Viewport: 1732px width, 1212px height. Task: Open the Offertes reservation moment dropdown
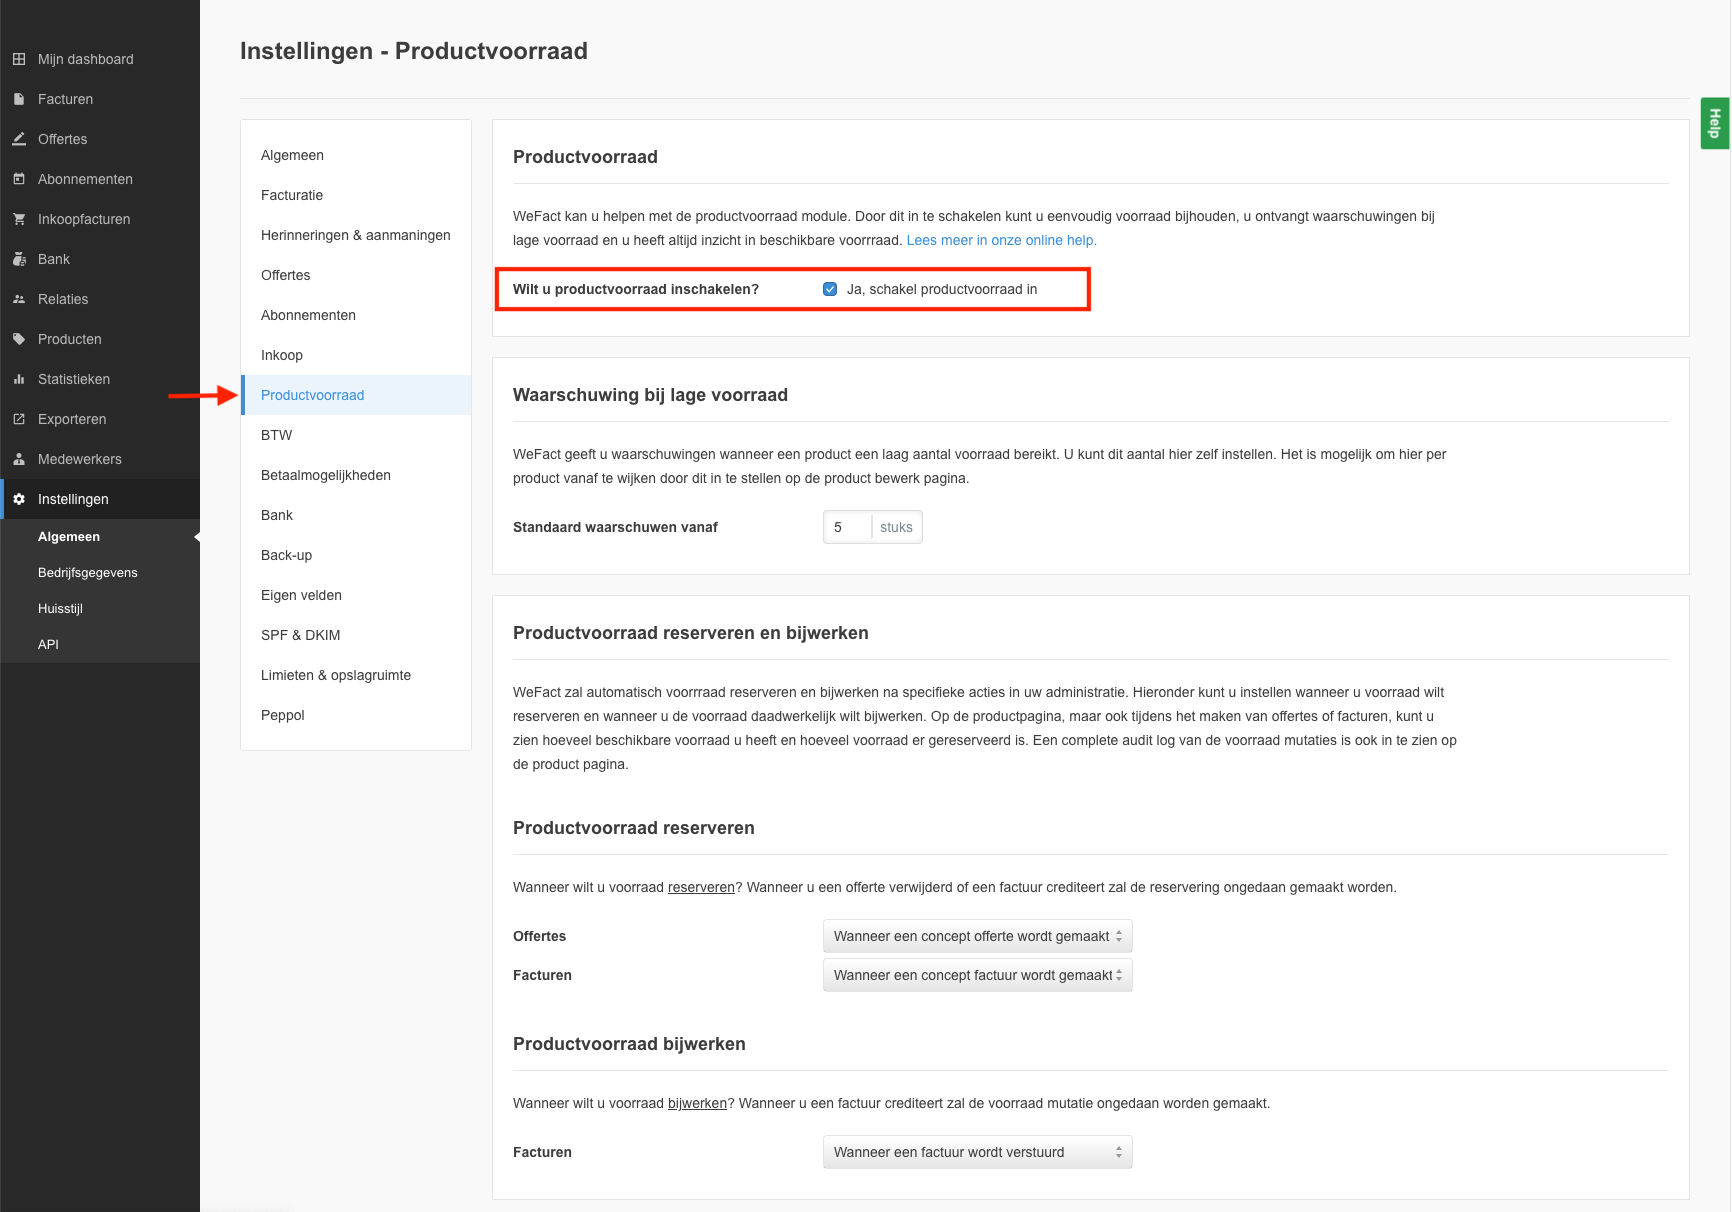click(976, 936)
